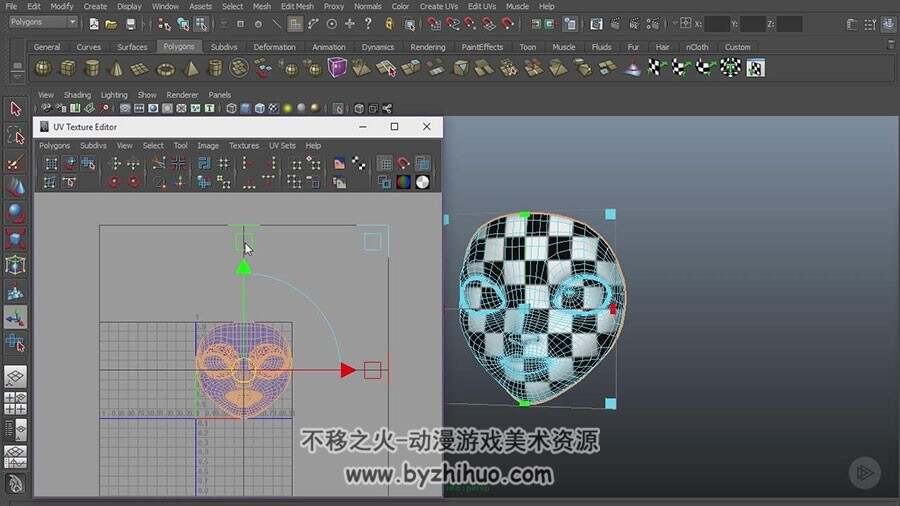Screen dimensions: 900x506
Task: Click the Open Scene folder icon
Action: pyautogui.click(x=111, y=24)
